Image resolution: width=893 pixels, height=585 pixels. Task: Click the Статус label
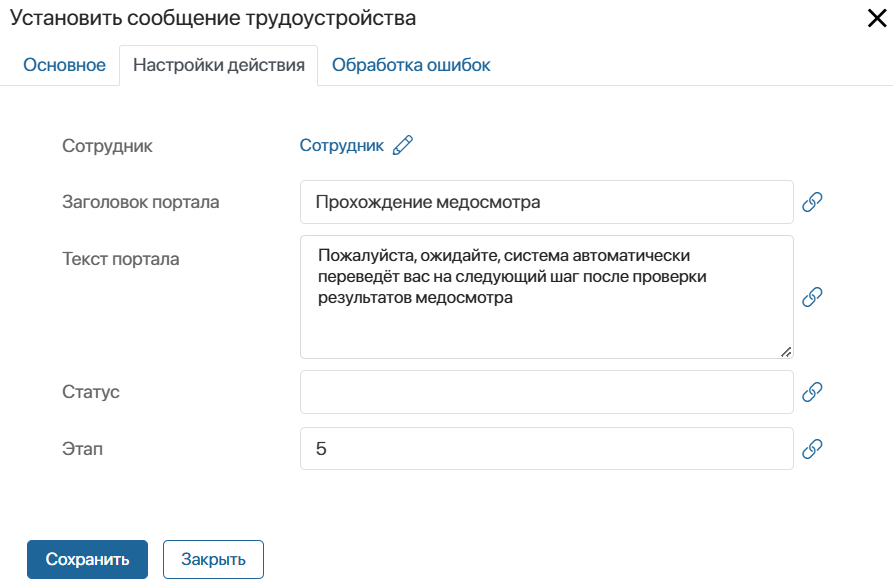[91, 392]
